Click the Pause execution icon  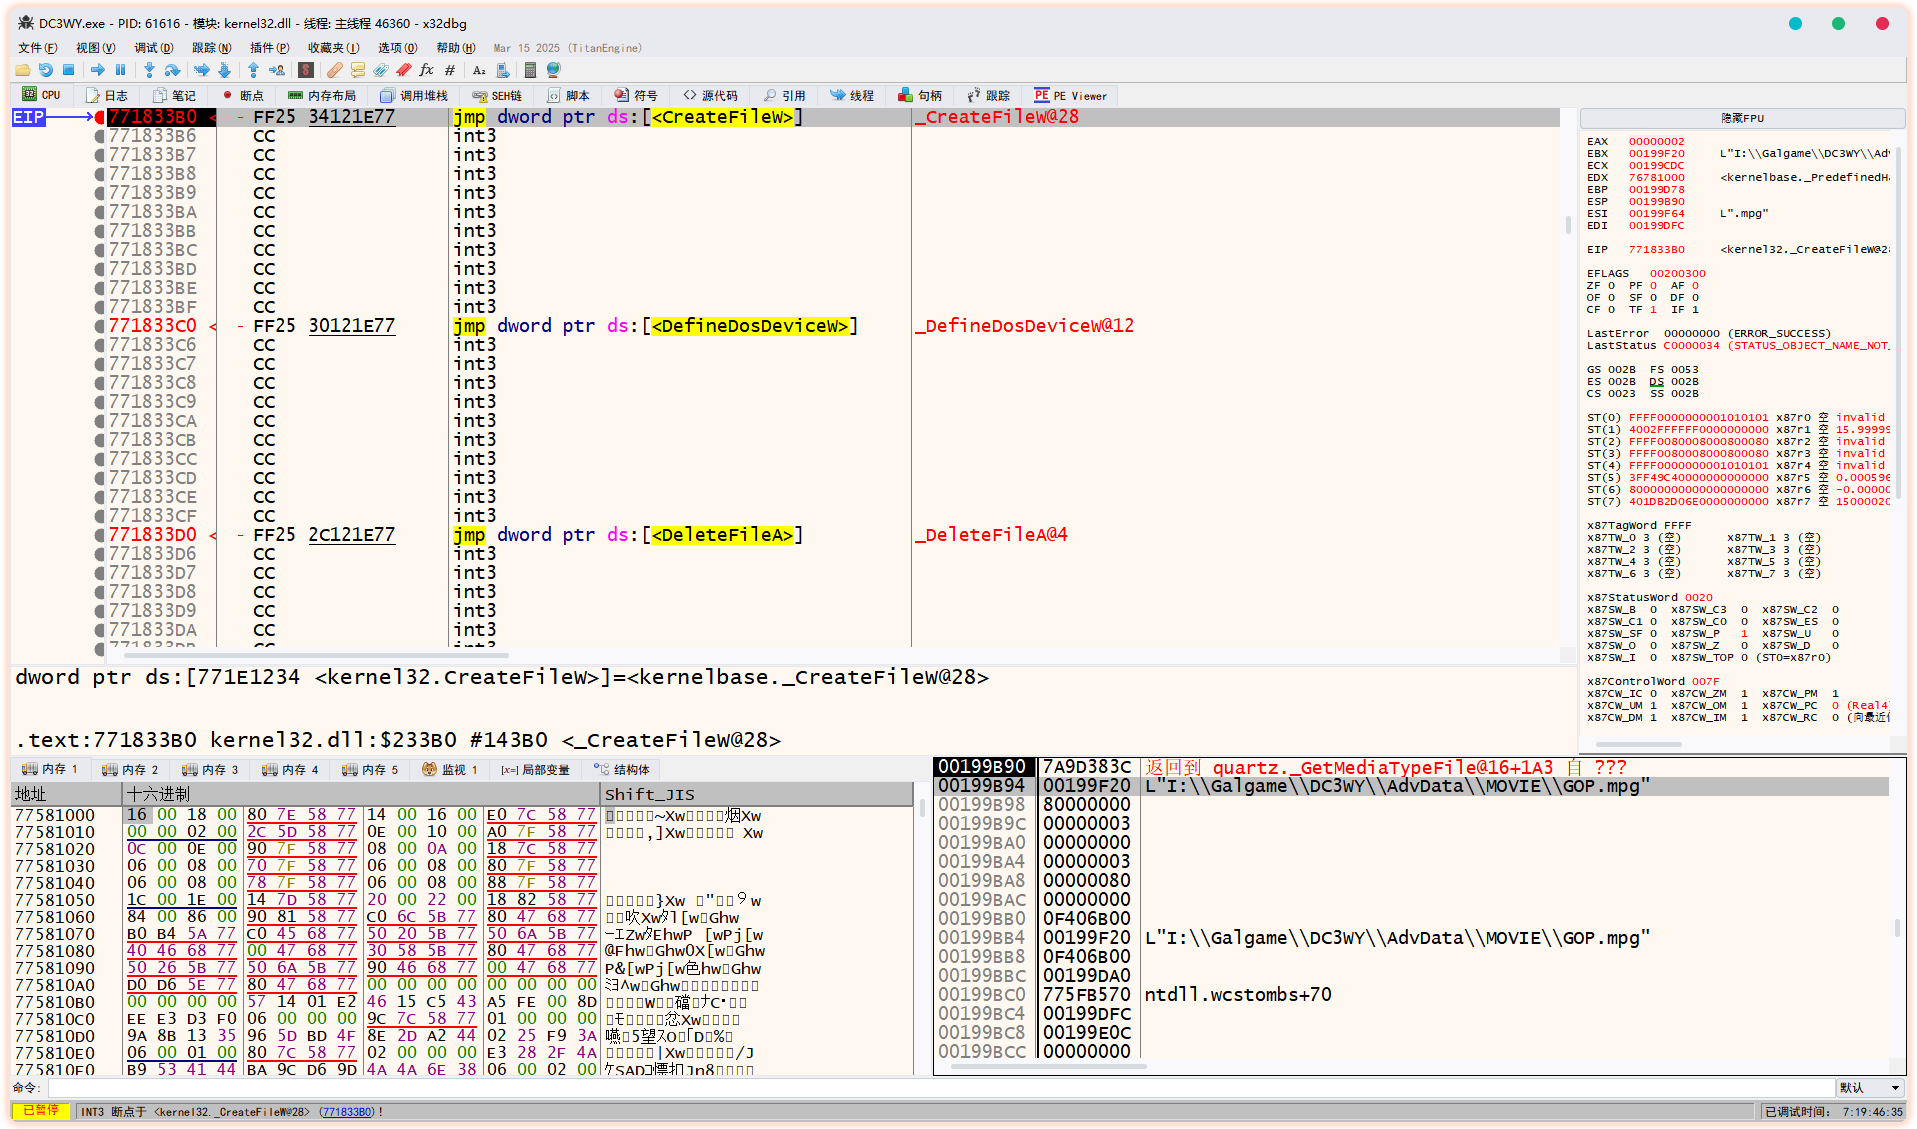(120, 70)
